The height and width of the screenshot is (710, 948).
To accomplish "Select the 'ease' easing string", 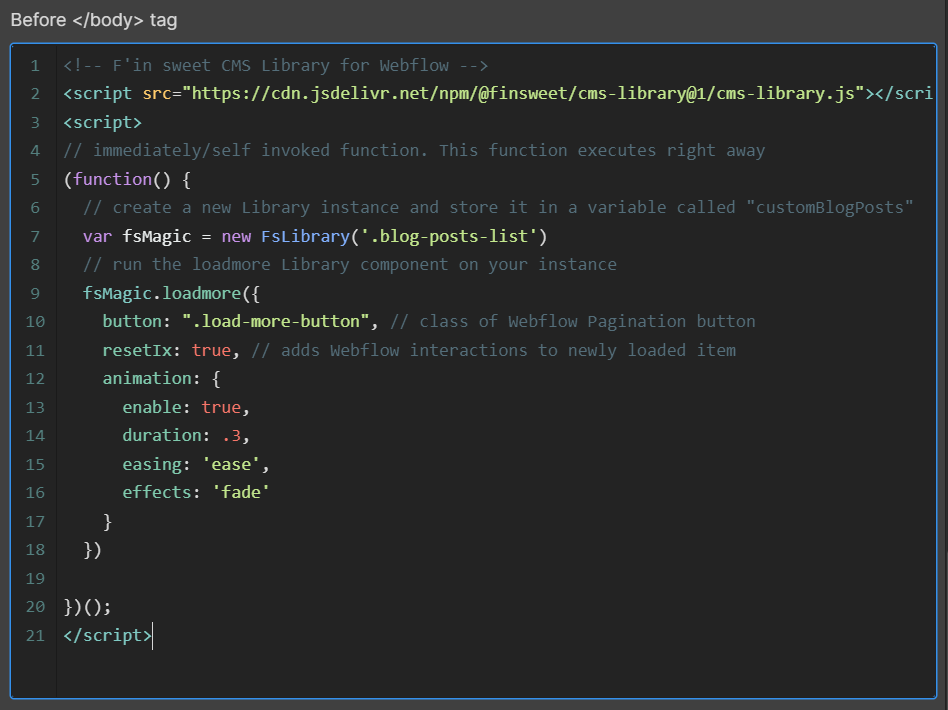I will [x=232, y=463].
